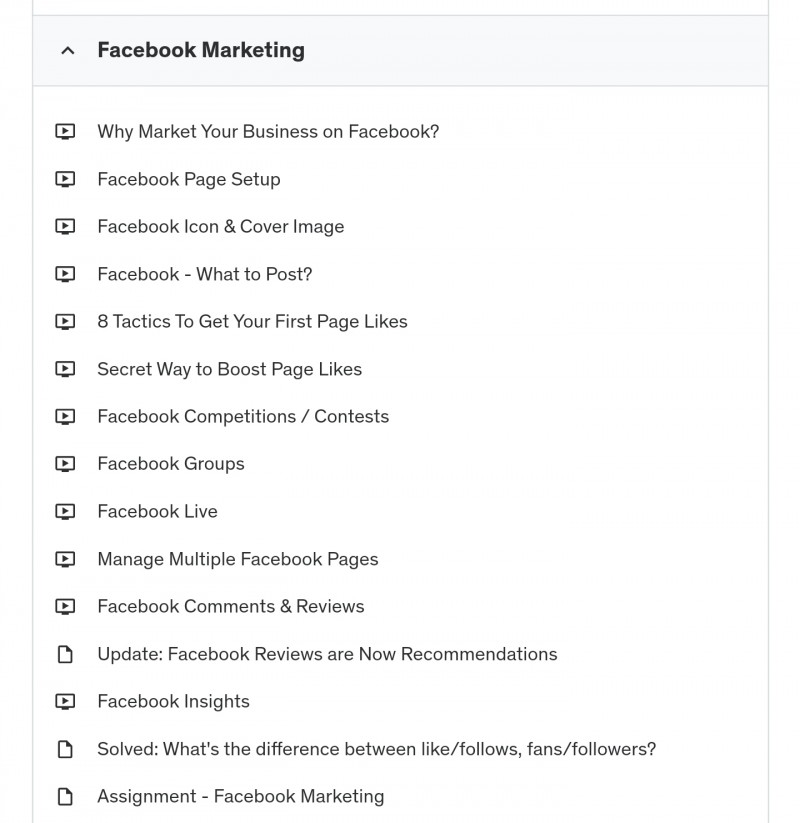Open Facebook - What to Post? lecture

pyautogui.click(x=205, y=275)
